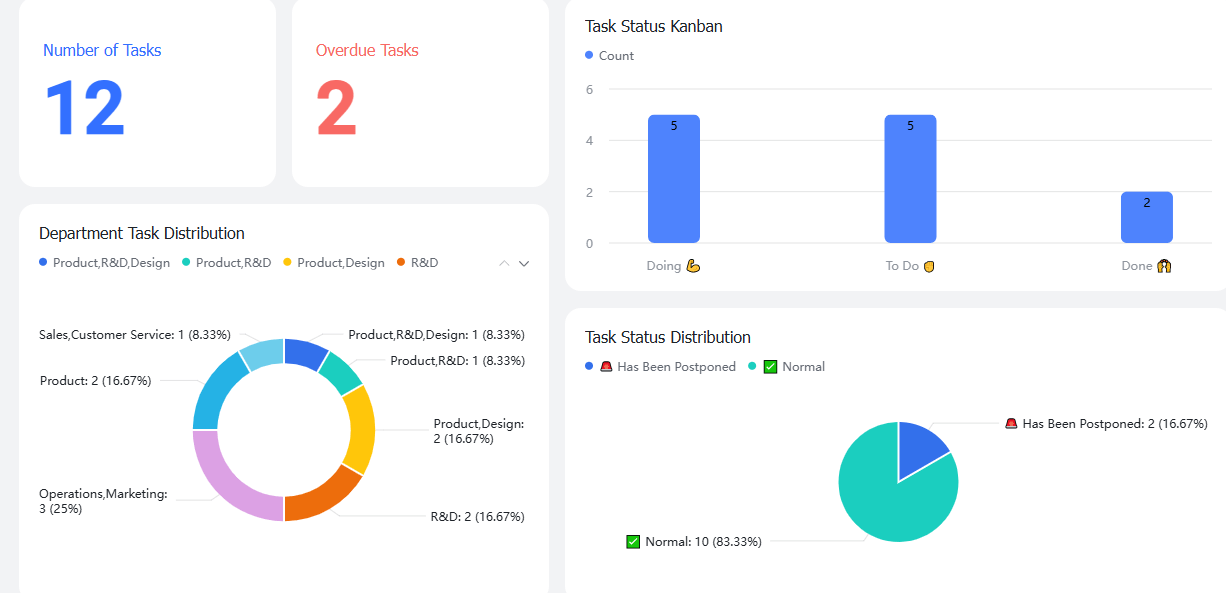Toggle the Product,R&D legend entry
The width and height of the screenshot is (1226, 593).
pyautogui.click(x=226, y=263)
